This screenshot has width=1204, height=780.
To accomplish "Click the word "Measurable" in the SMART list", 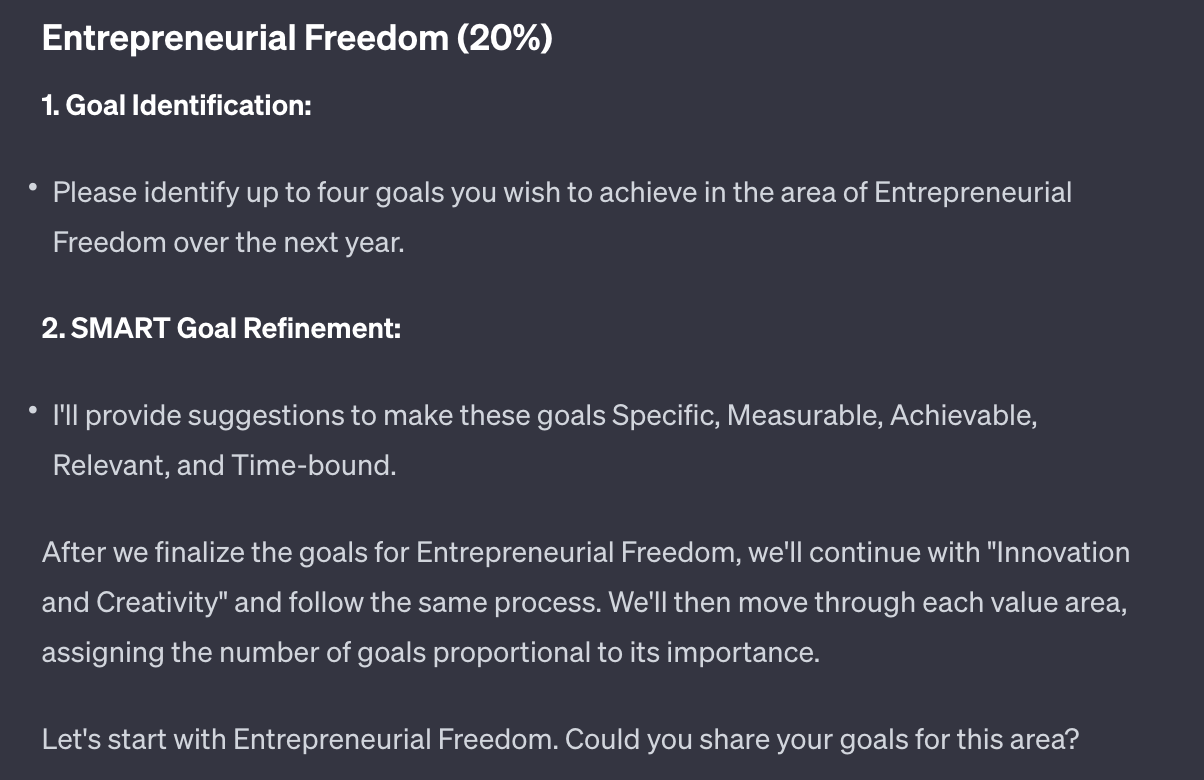I will point(802,415).
